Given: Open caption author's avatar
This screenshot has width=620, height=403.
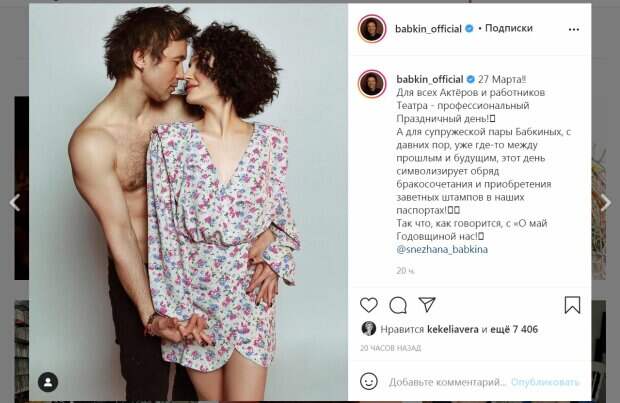Looking at the screenshot, I should (x=372, y=84).
